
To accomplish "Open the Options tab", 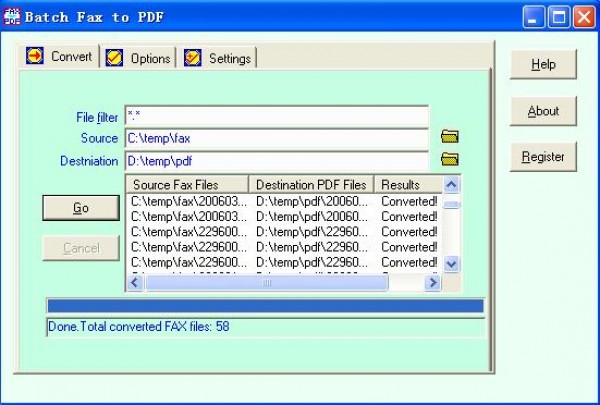I will [x=138, y=58].
